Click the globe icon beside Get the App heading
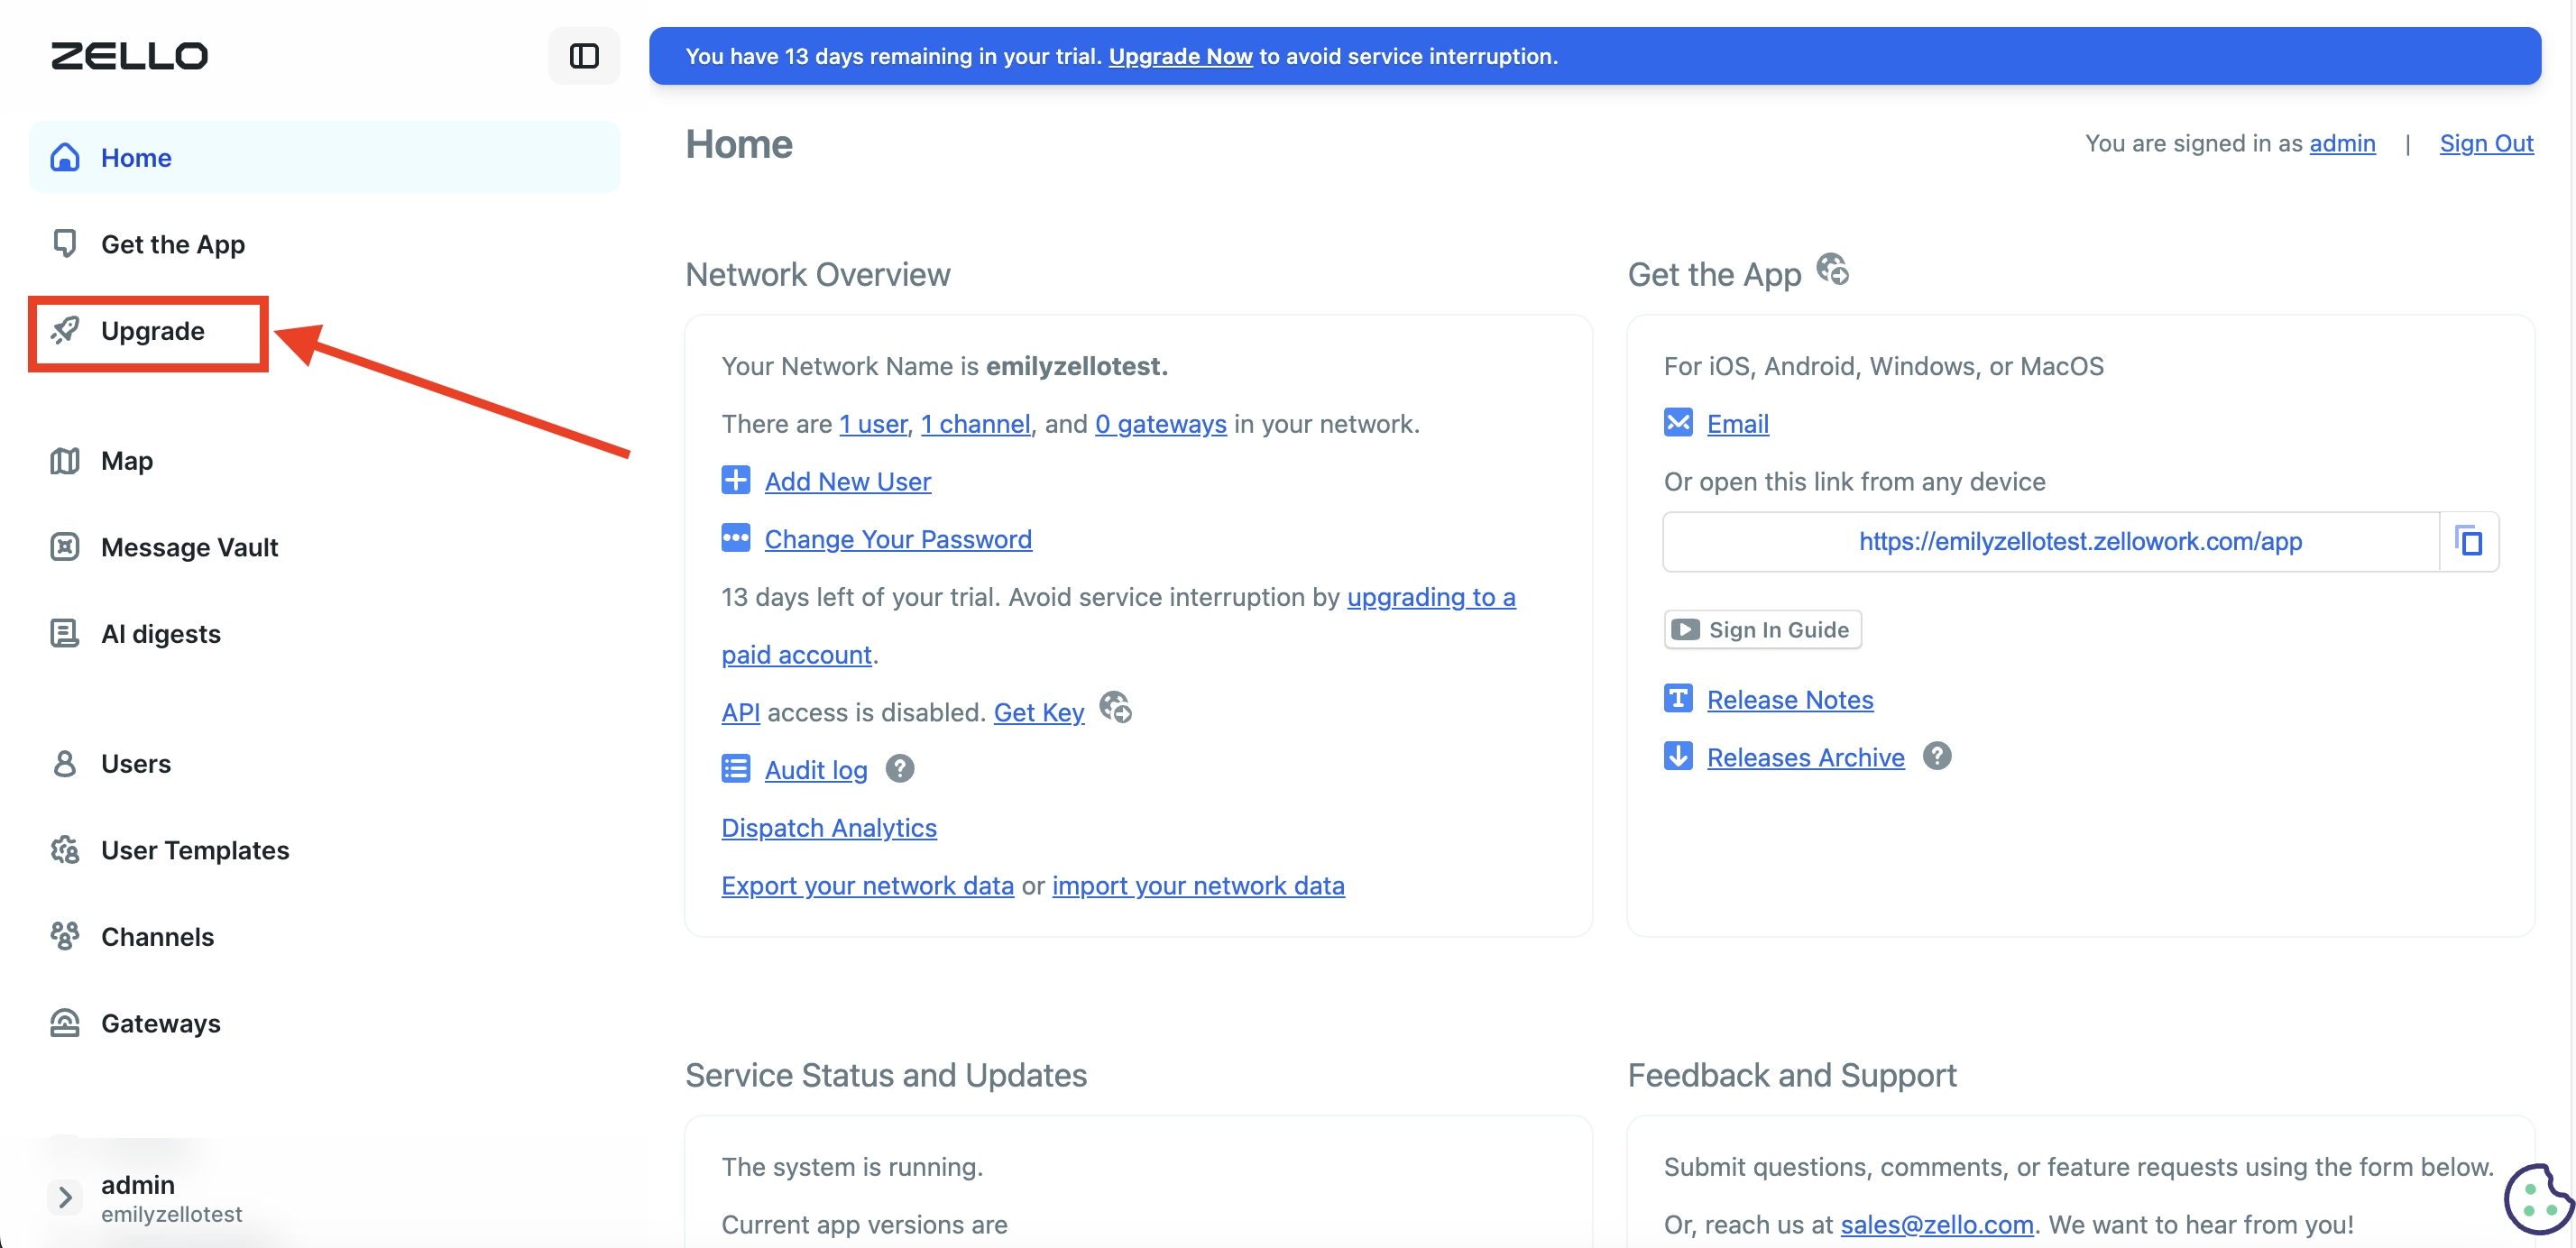This screenshot has width=2576, height=1248. pyautogui.click(x=1833, y=270)
